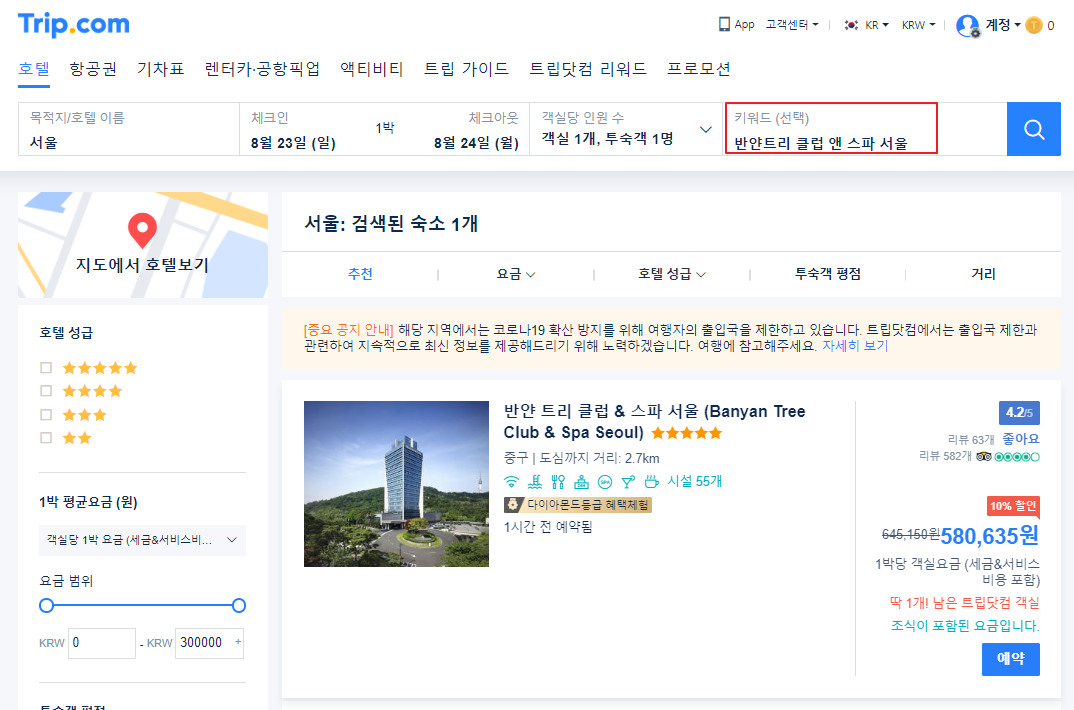Select the 기차표 tab
The width and height of the screenshot is (1074, 710).
(x=160, y=68)
